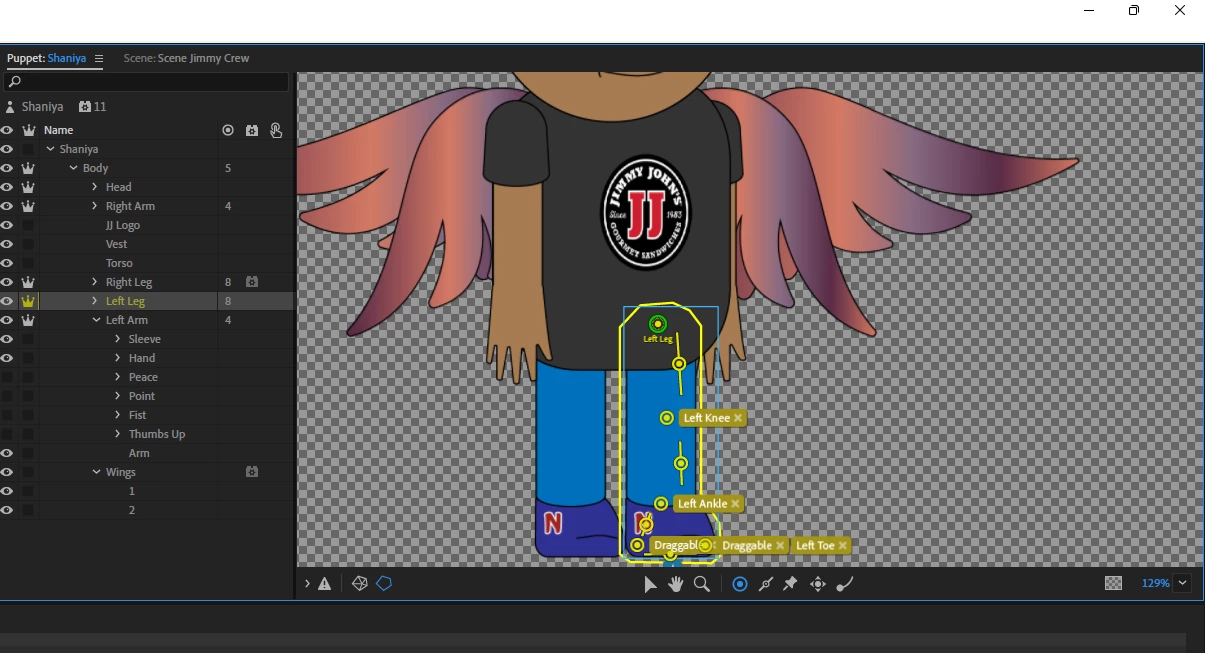Hide the Torso layer
Viewport: 1205px width, 653px height.
tap(7, 263)
